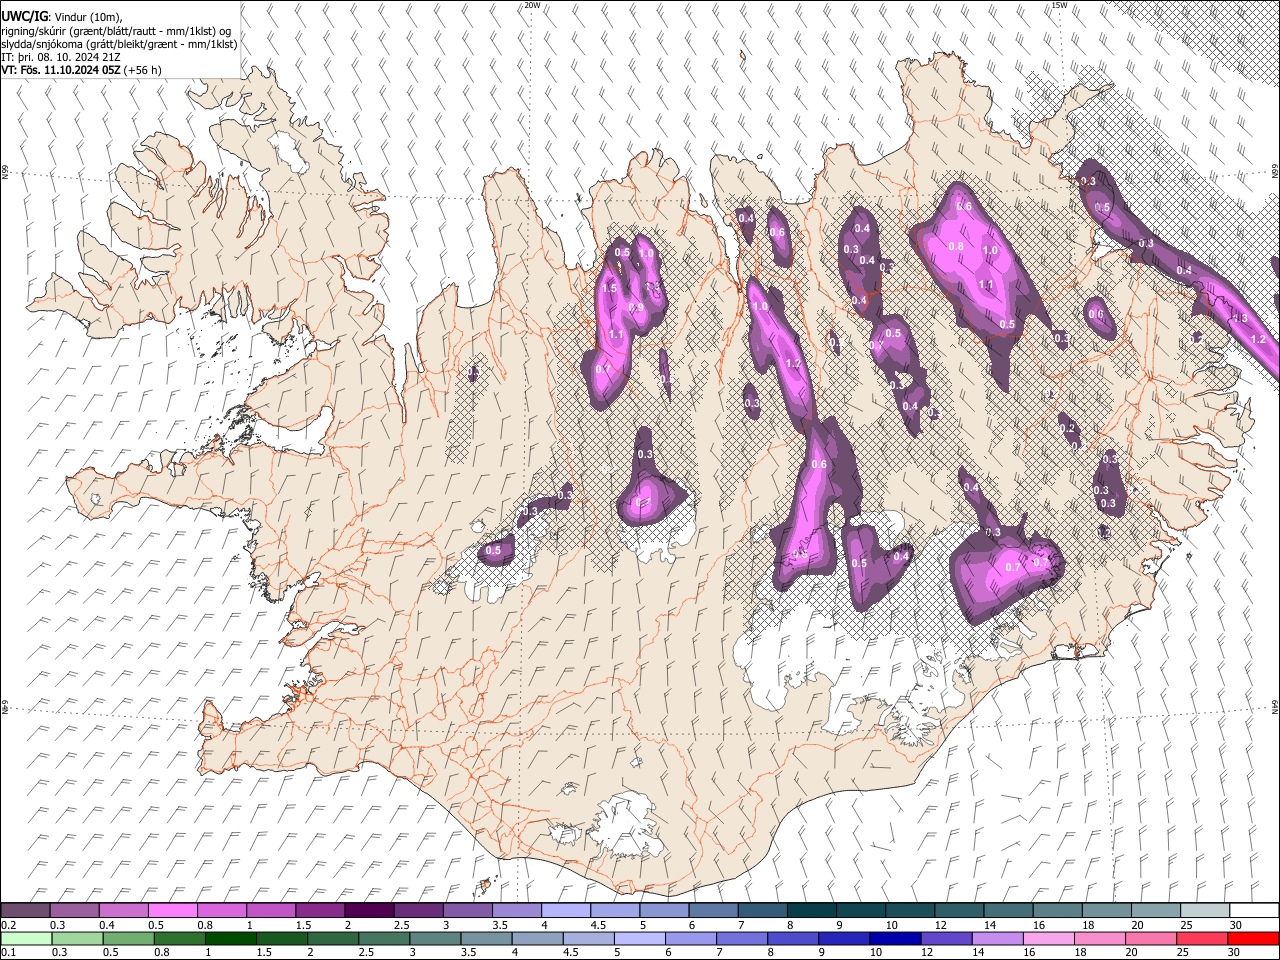Select the bright pink swatch starting at 0.5 in the upper legend
This screenshot has height=960, width=1280.
173,910
